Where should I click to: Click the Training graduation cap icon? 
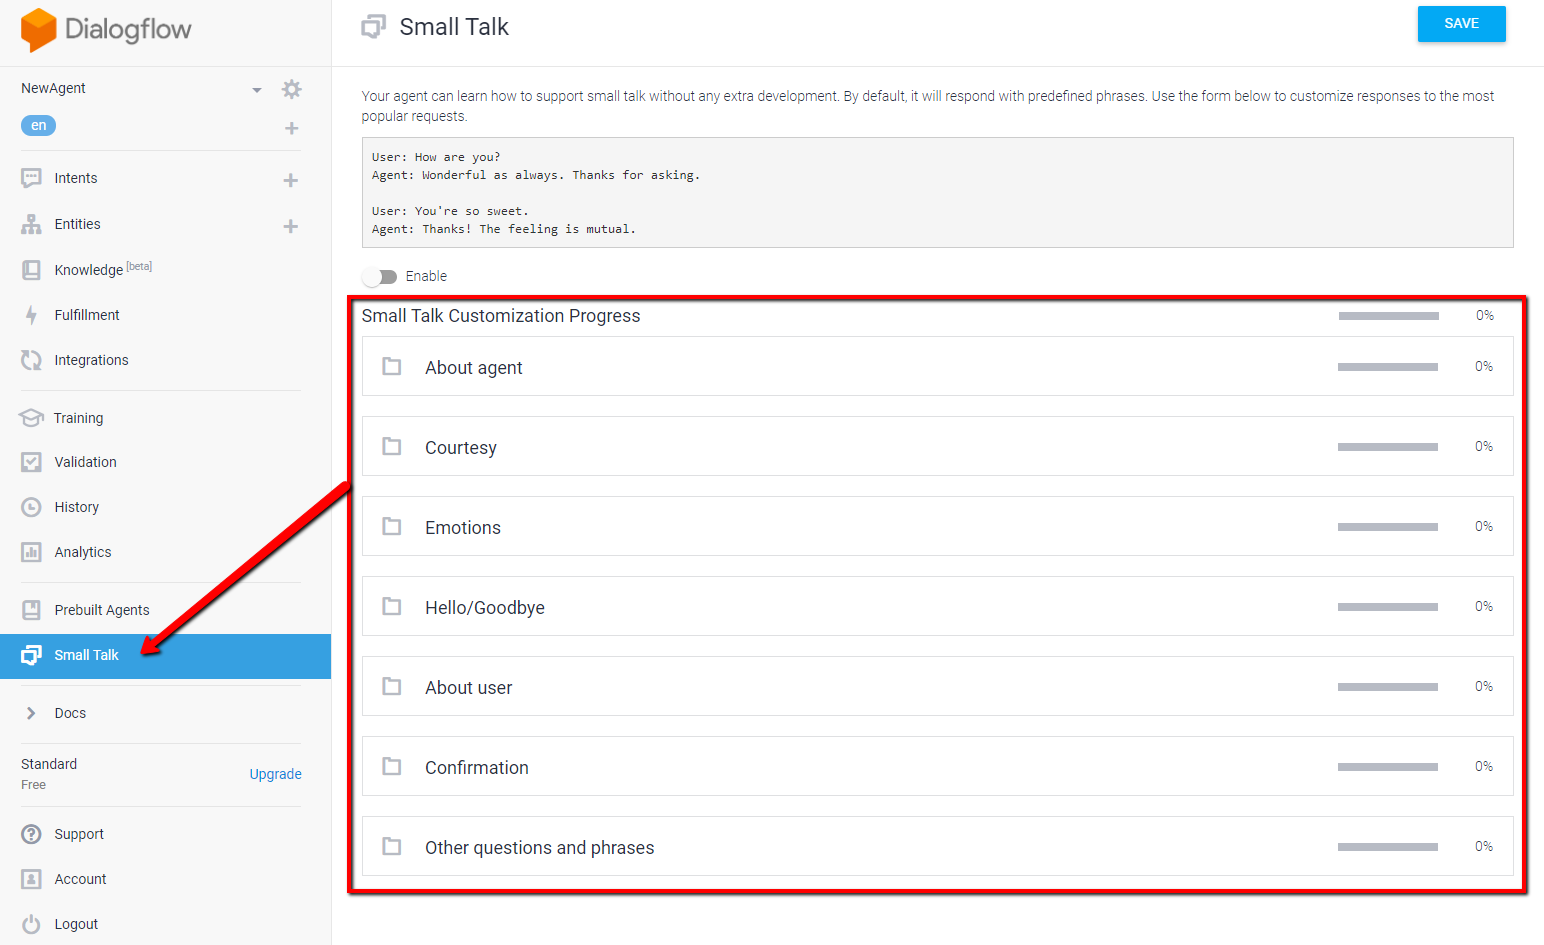click(x=32, y=418)
